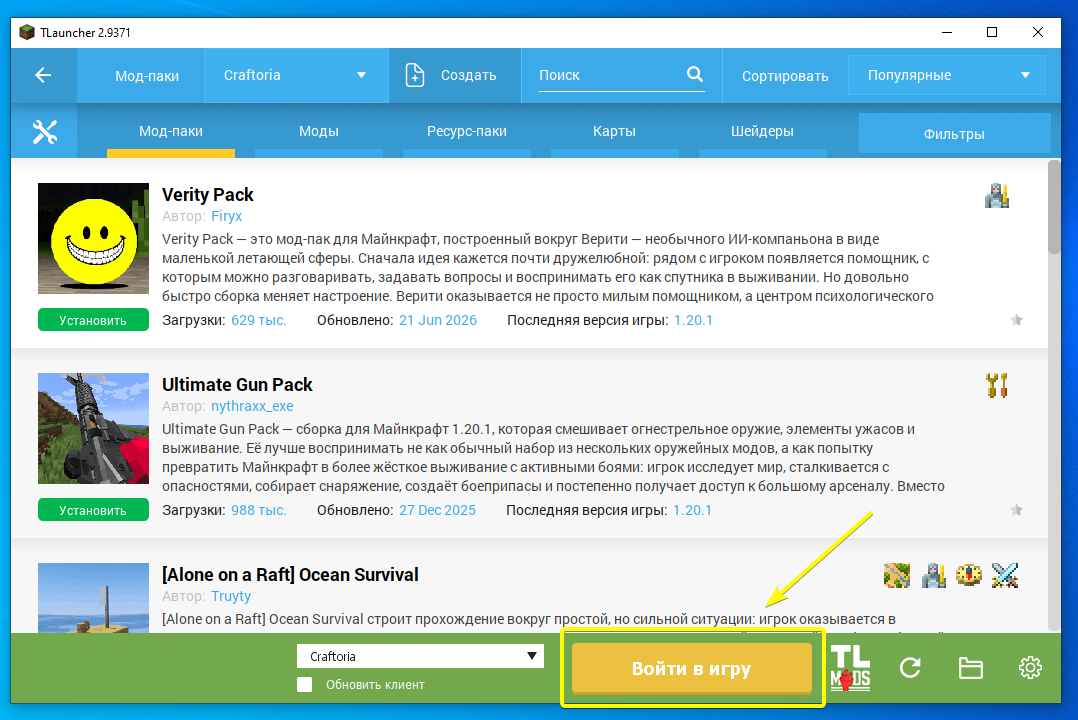The width and height of the screenshot is (1078, 720).
Task: Open the wrench and screwdriver tools icon
Action: point(45,131)
